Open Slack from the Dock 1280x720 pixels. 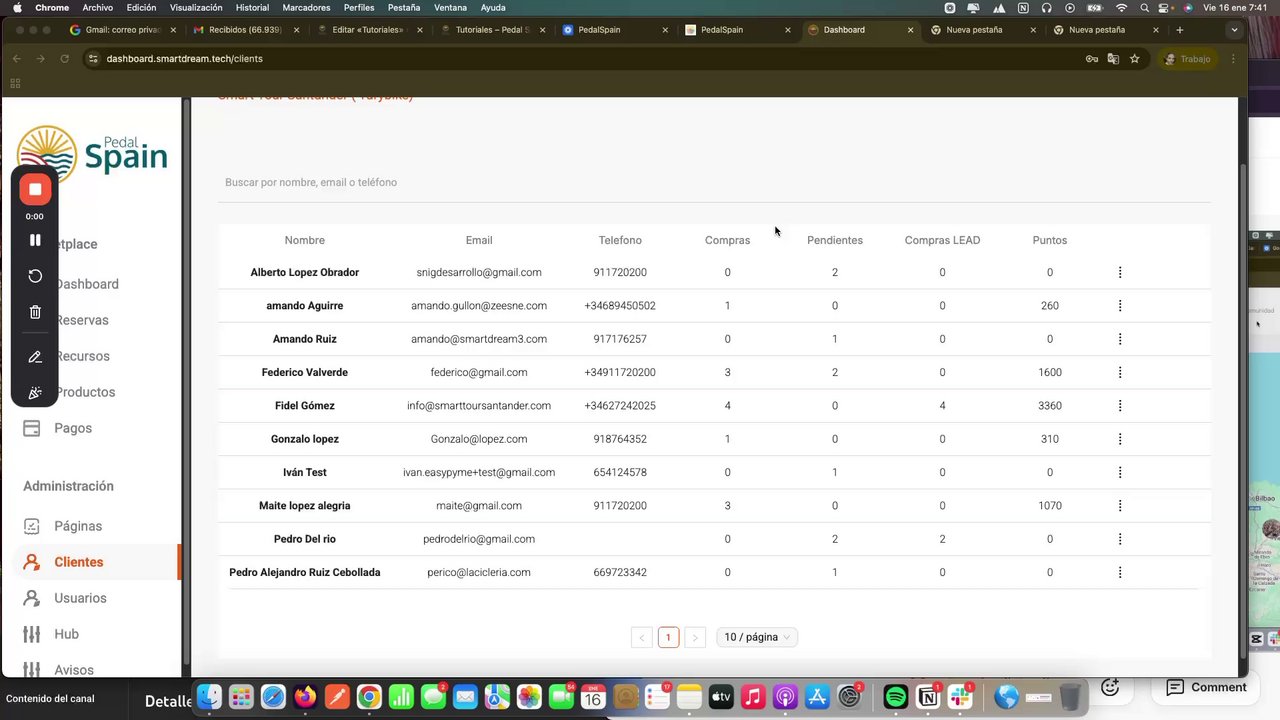pyautogui.click(x=960, y=697)
